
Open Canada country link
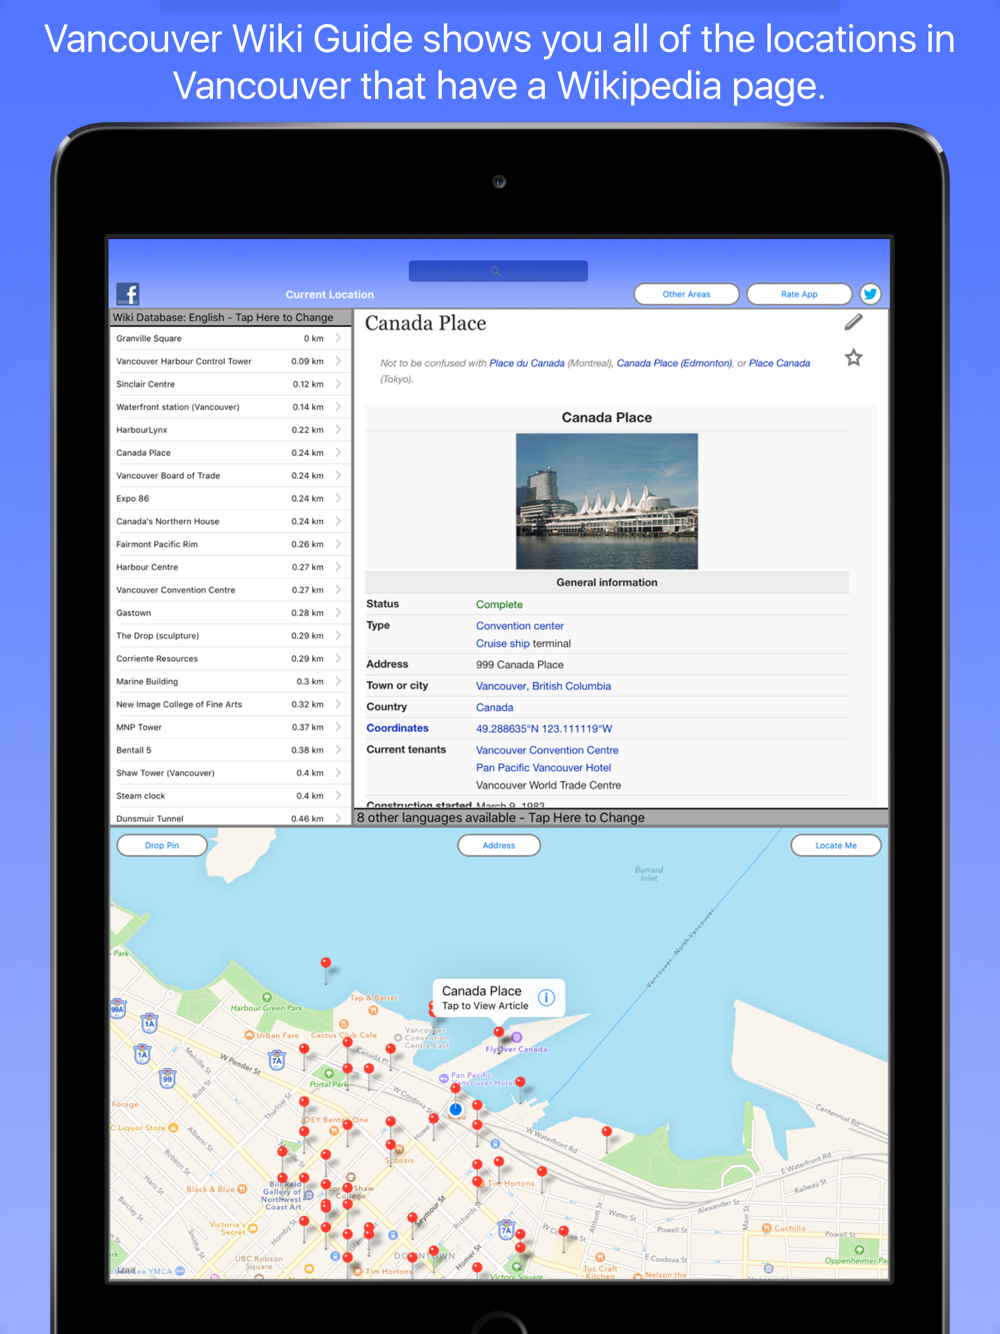(x=494, y=707)
